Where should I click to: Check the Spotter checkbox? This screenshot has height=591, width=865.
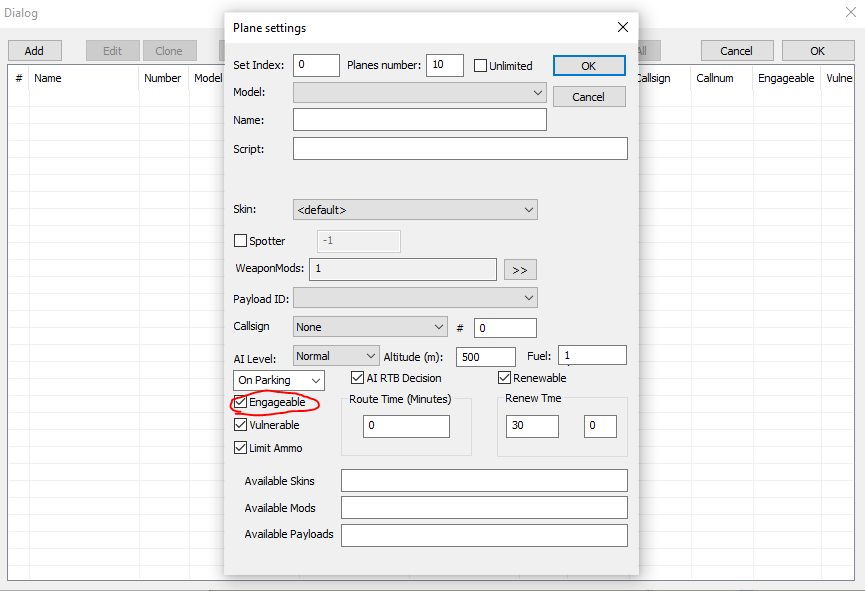240,241
